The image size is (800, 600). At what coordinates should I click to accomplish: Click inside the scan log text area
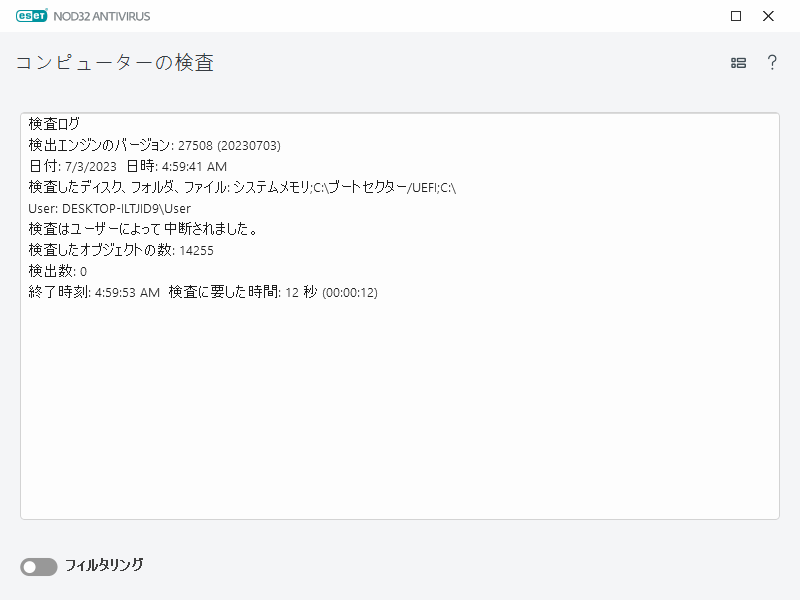(x=400, y=400)
